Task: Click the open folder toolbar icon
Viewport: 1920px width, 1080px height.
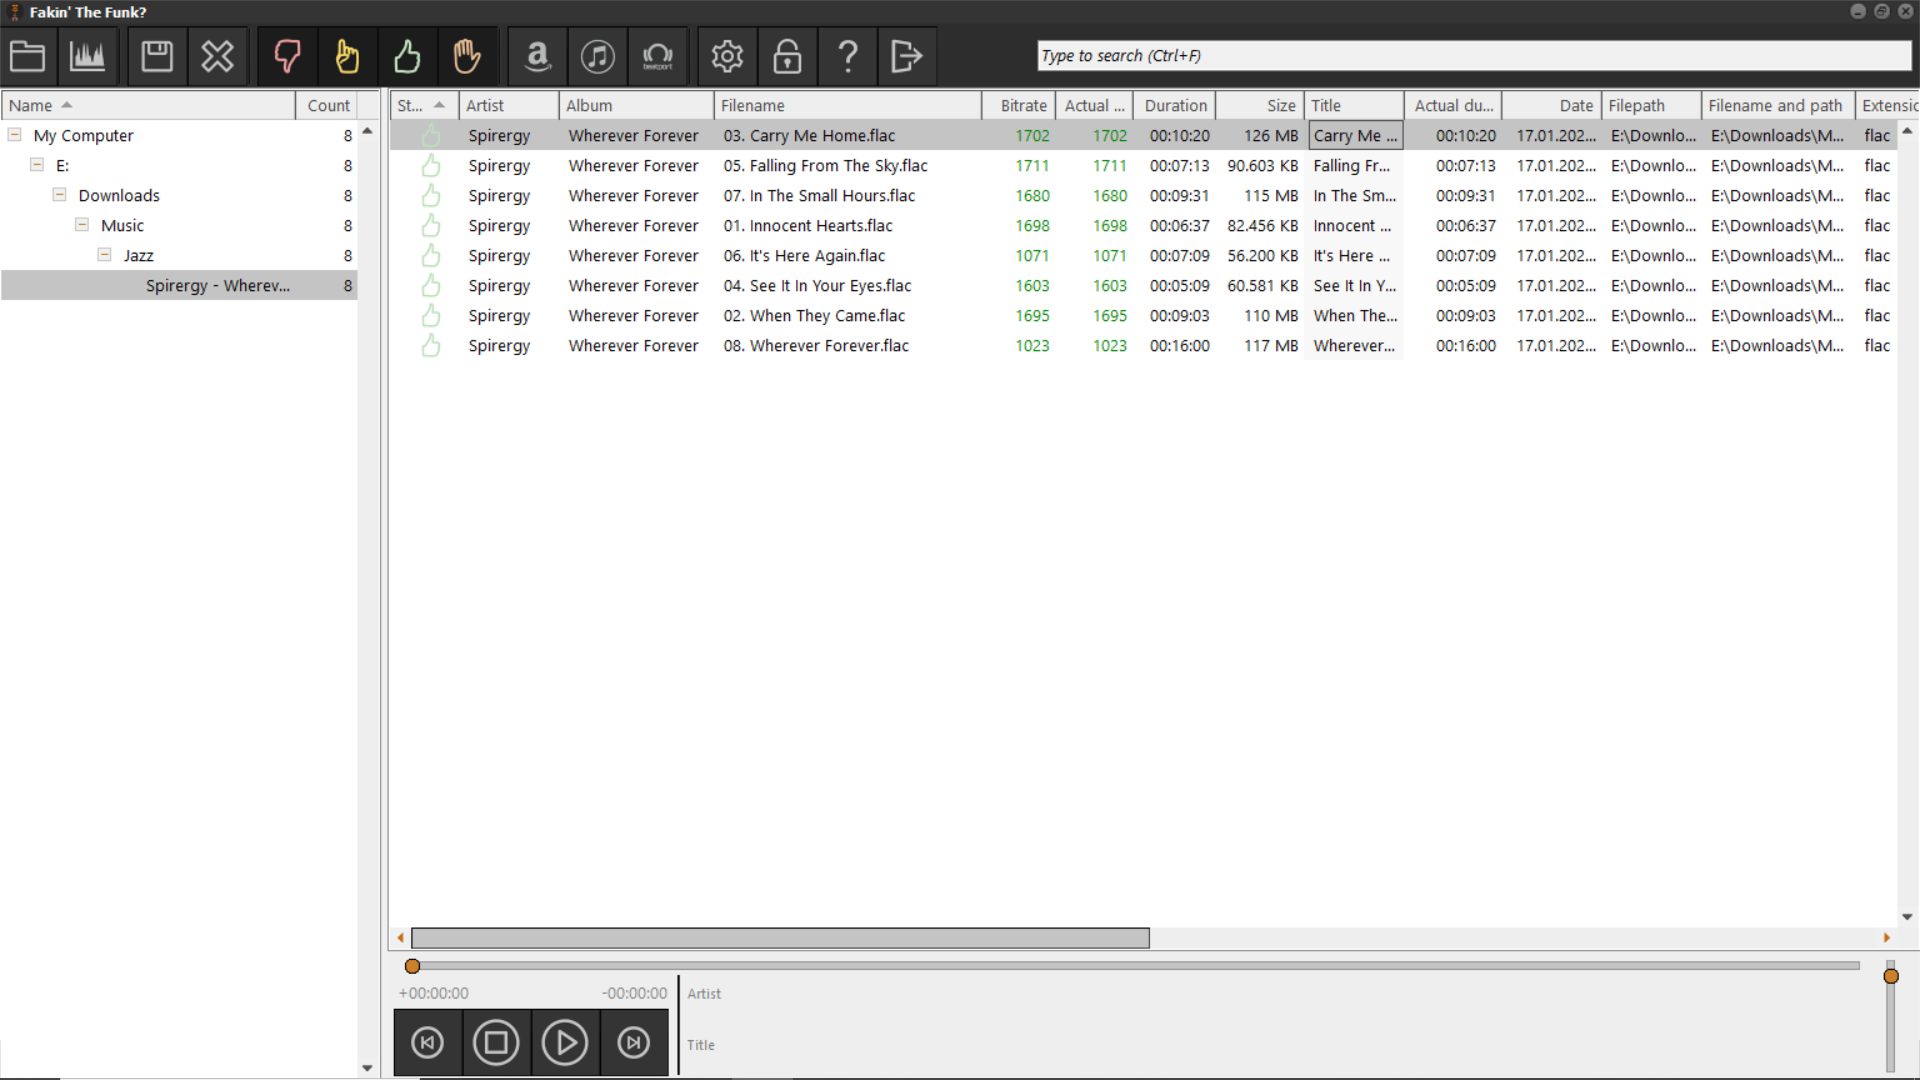Action: coord(28,56)
